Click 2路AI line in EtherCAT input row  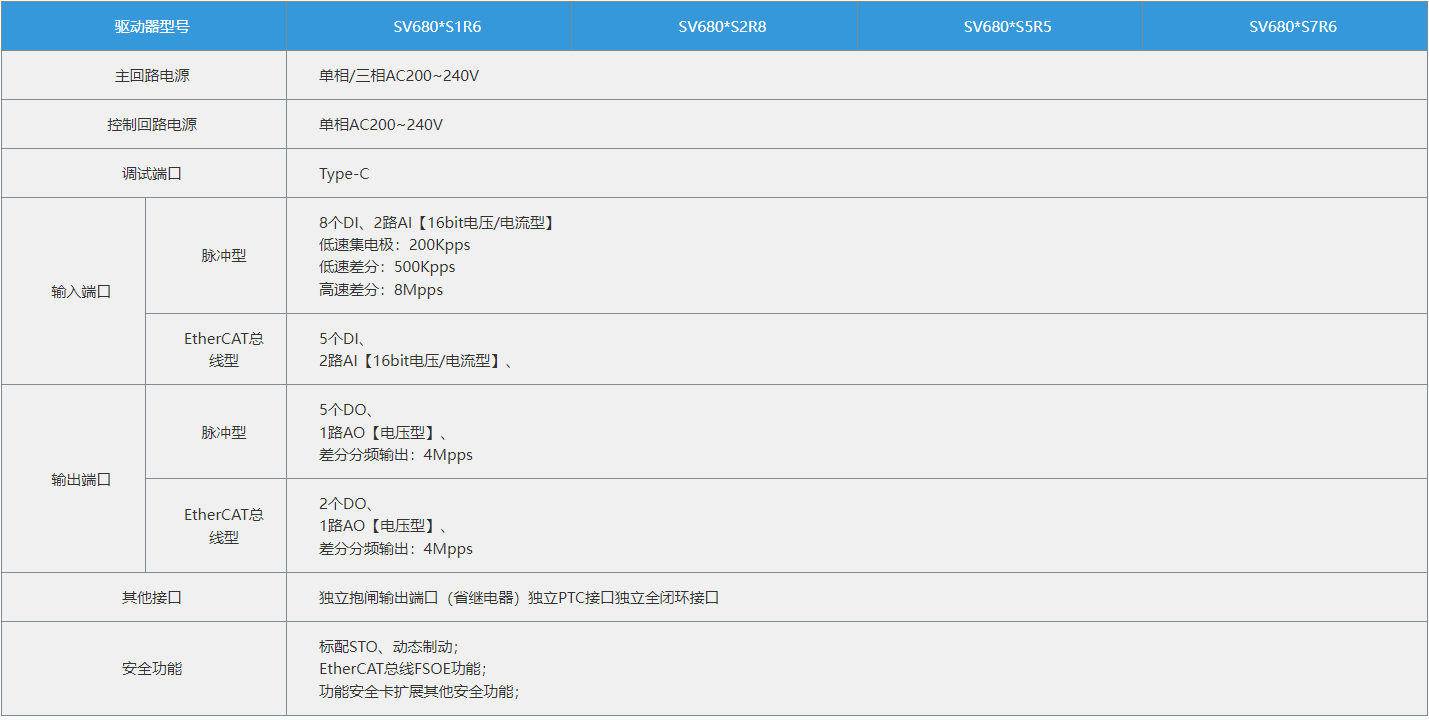(x=417, y=361)
